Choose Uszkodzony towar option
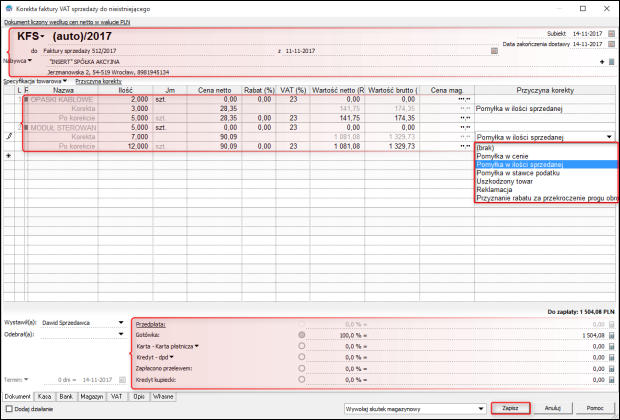Image resolution: width=620 pixels, height=420 pixels. [x=546, y=181]
